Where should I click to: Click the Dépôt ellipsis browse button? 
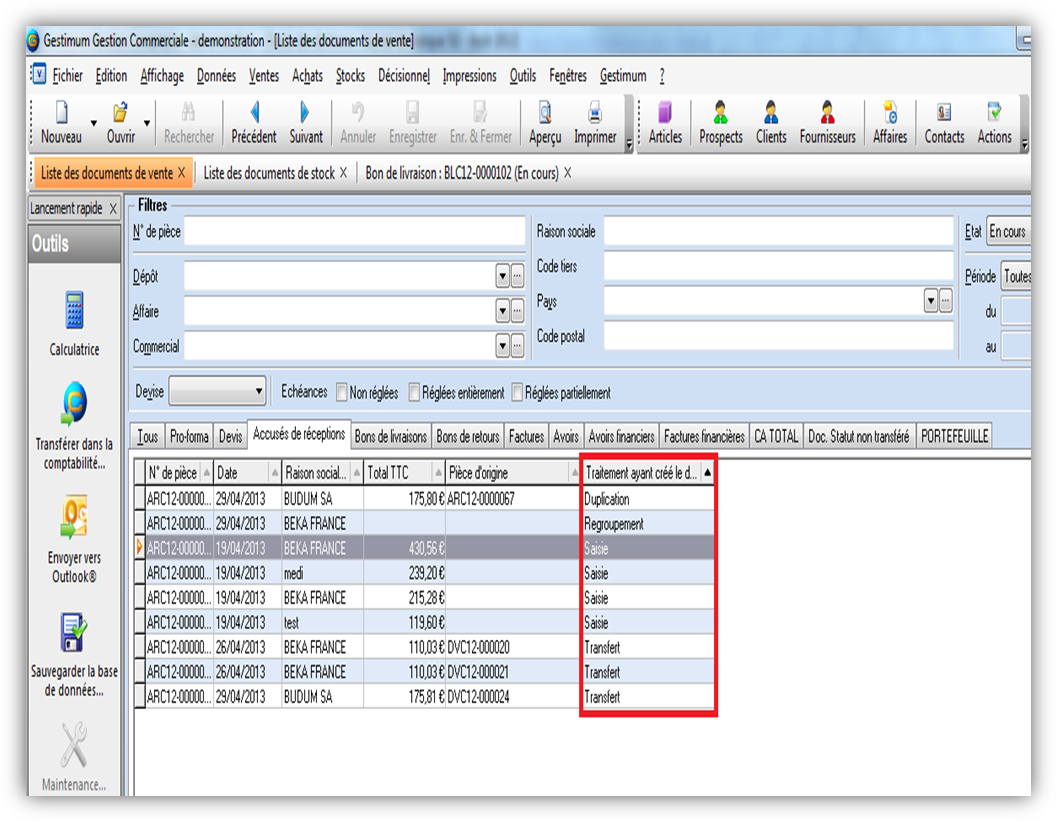point(517,276)
